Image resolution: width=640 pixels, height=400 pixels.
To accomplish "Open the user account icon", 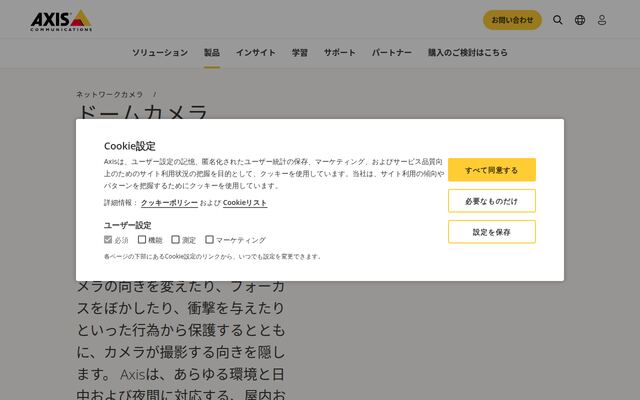I will tap(602, 20).
